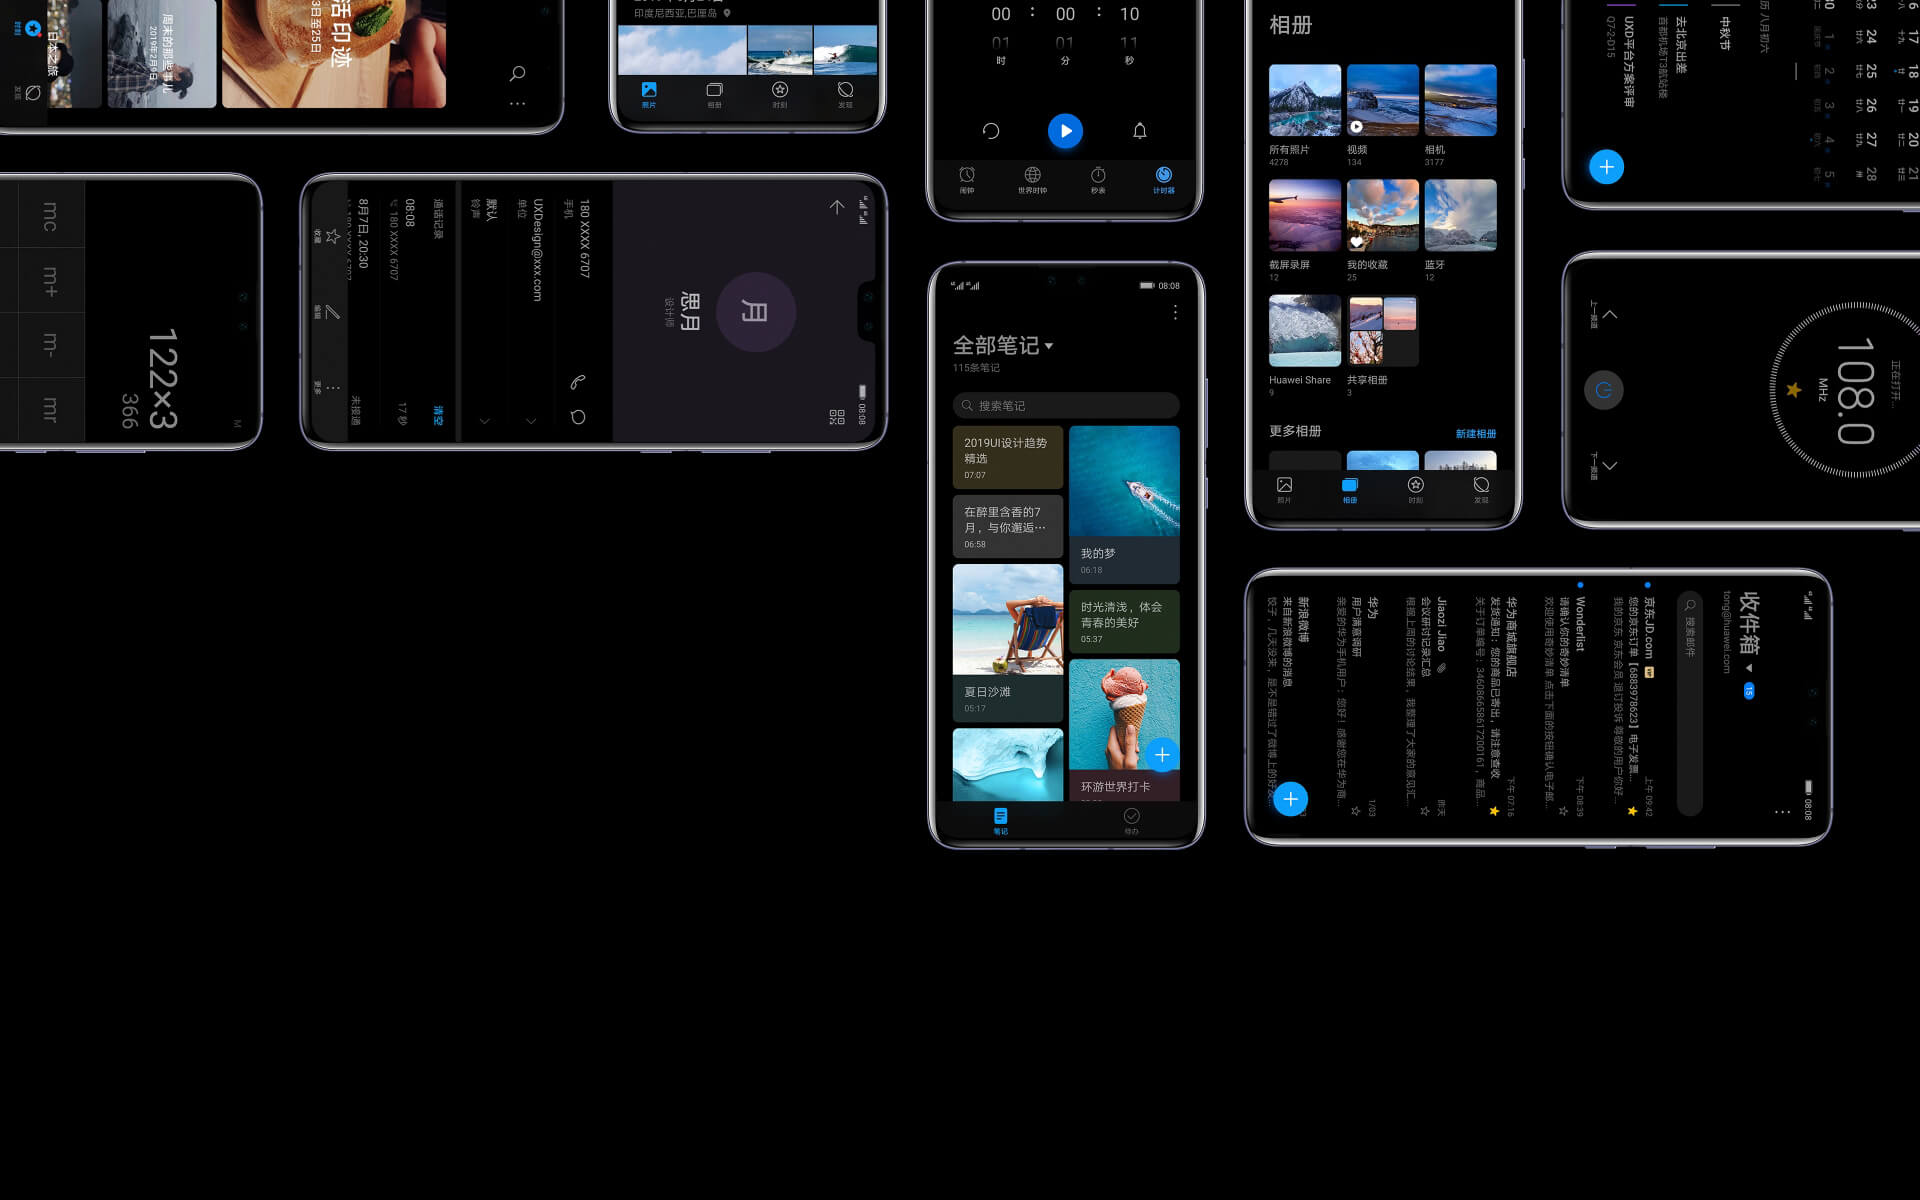The height and width of the screenshot is (1200, 1920).
Task: Open the 世界时钟 world clock tab
Action: point(1033,180)
